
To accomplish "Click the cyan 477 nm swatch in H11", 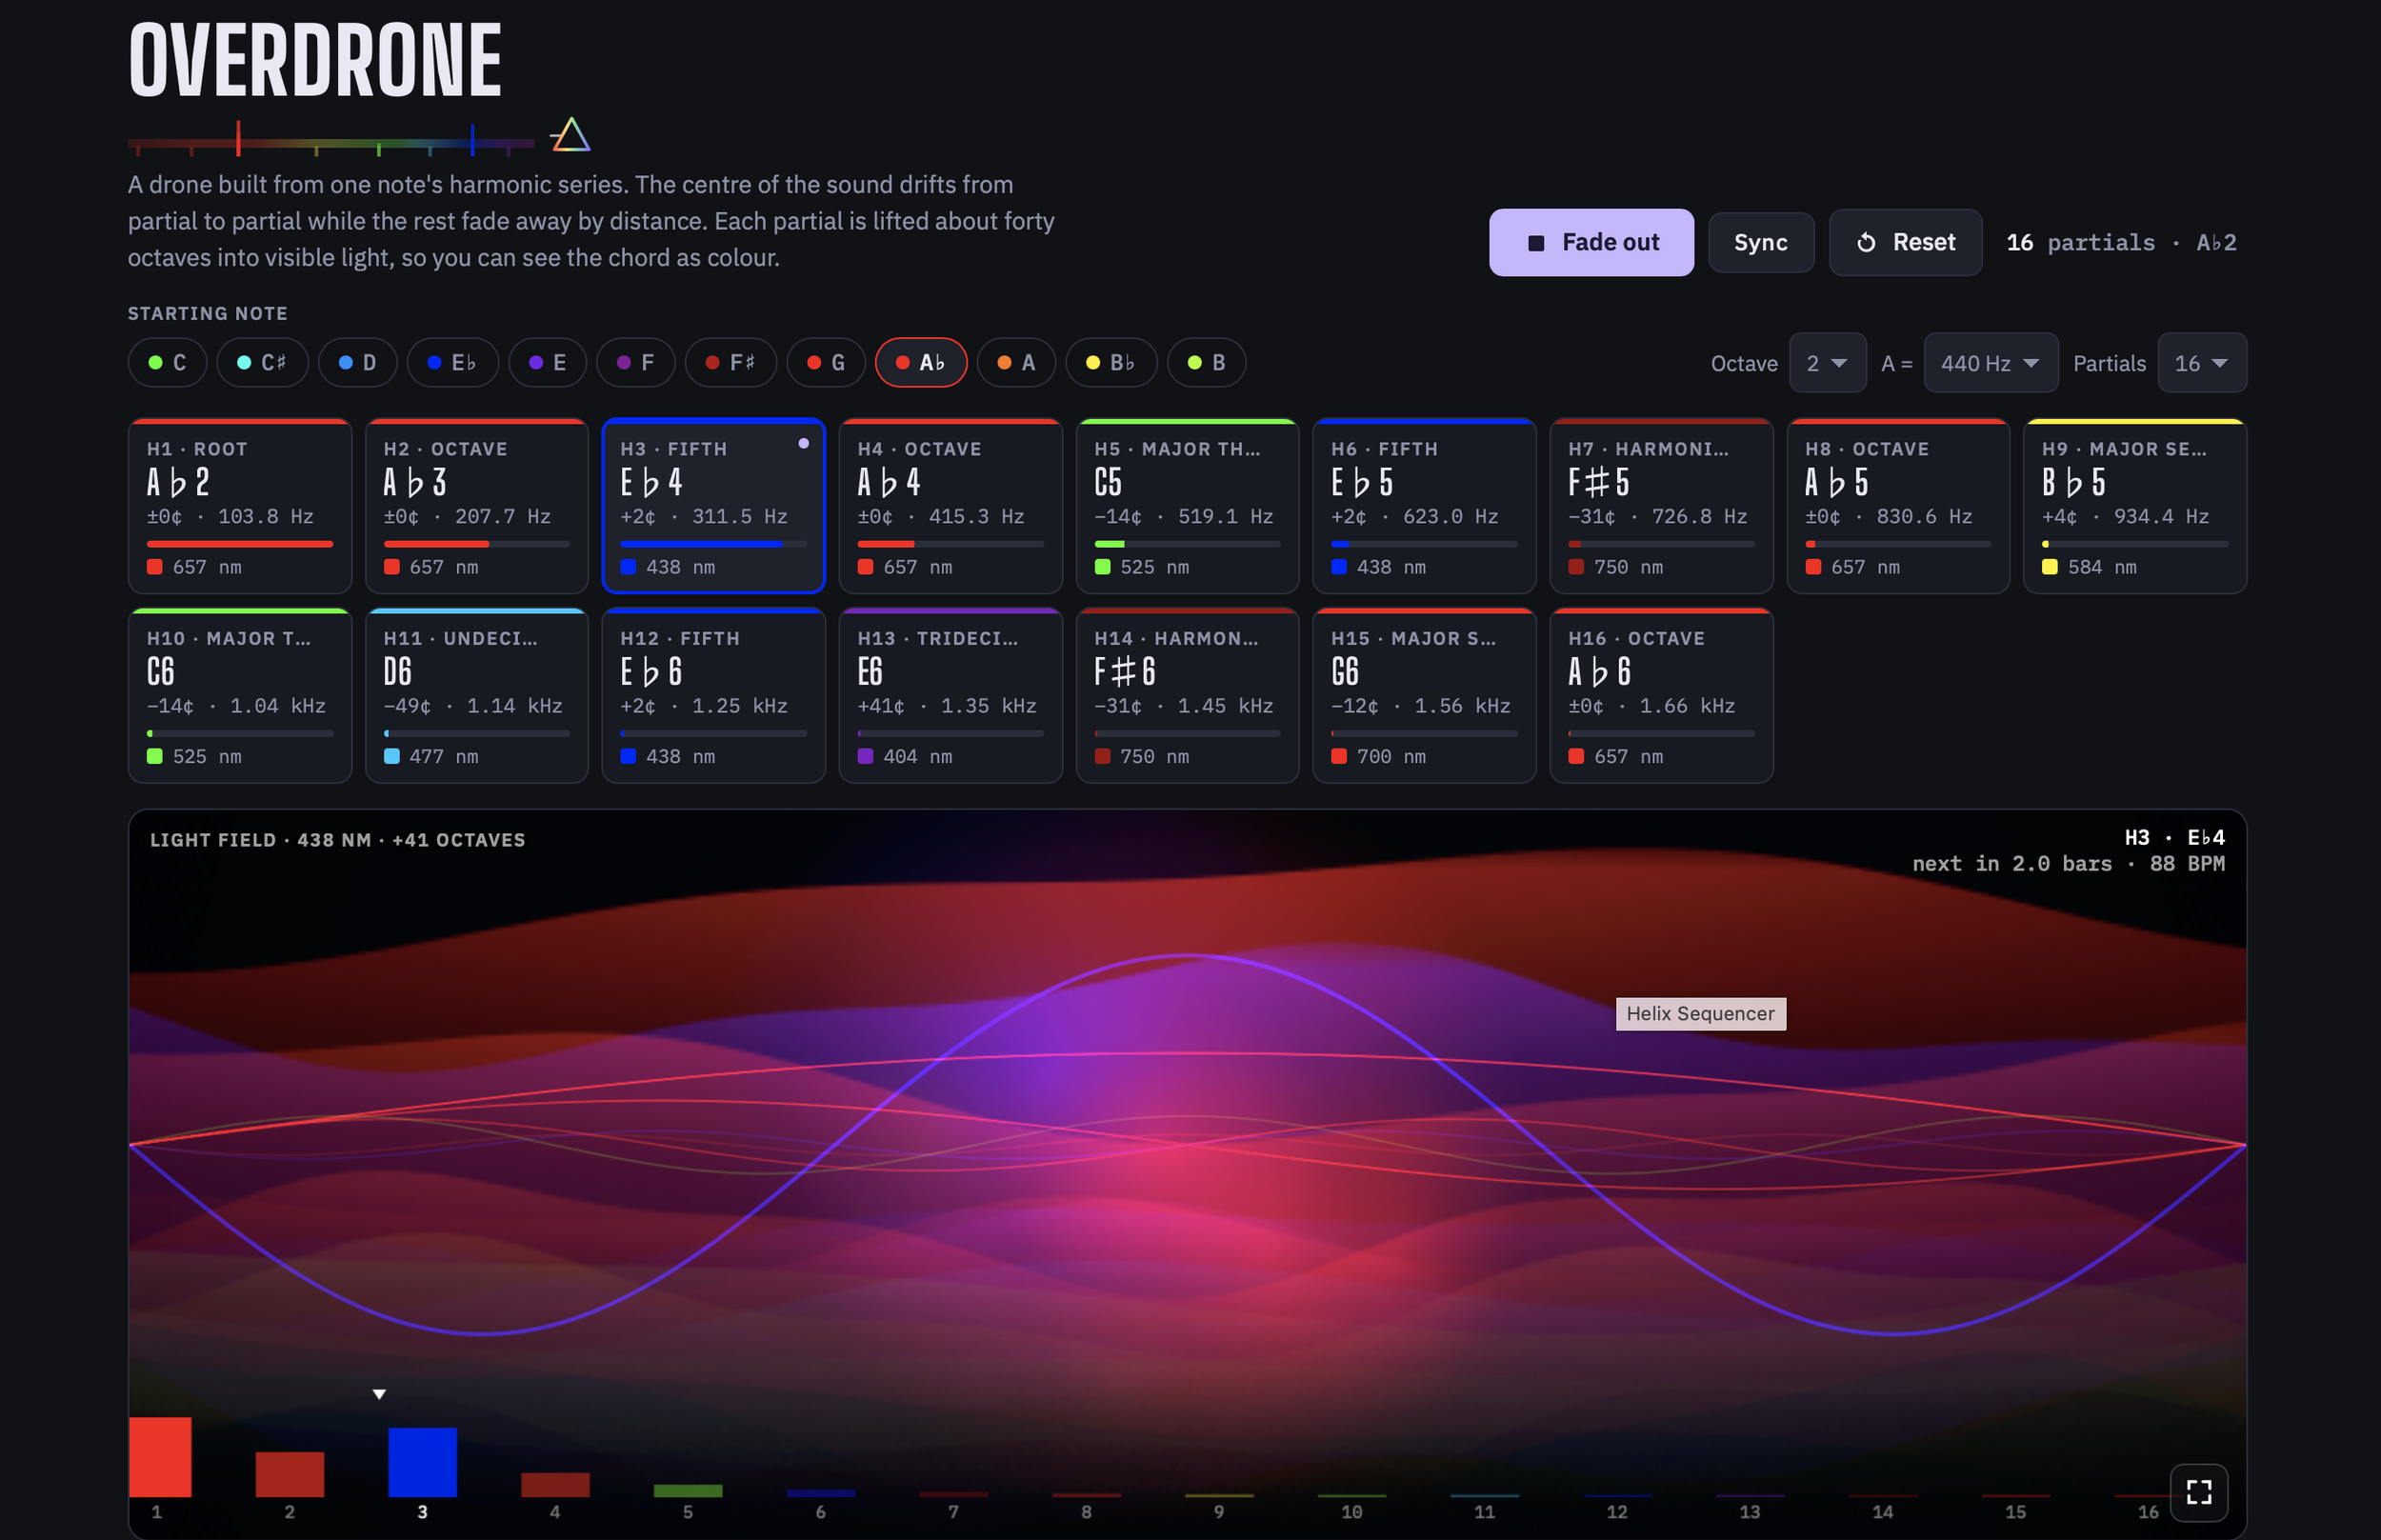I will (x=391, y=756).
